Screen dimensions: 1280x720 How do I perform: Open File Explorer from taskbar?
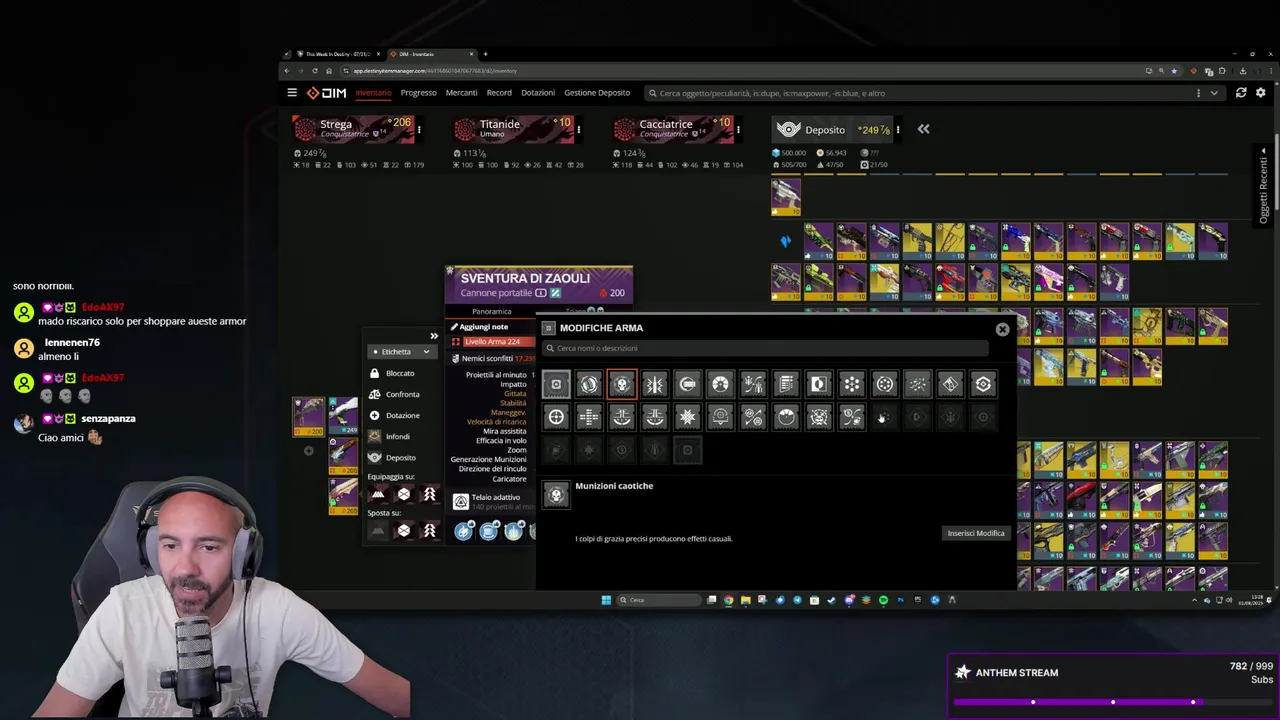[746, 600]
